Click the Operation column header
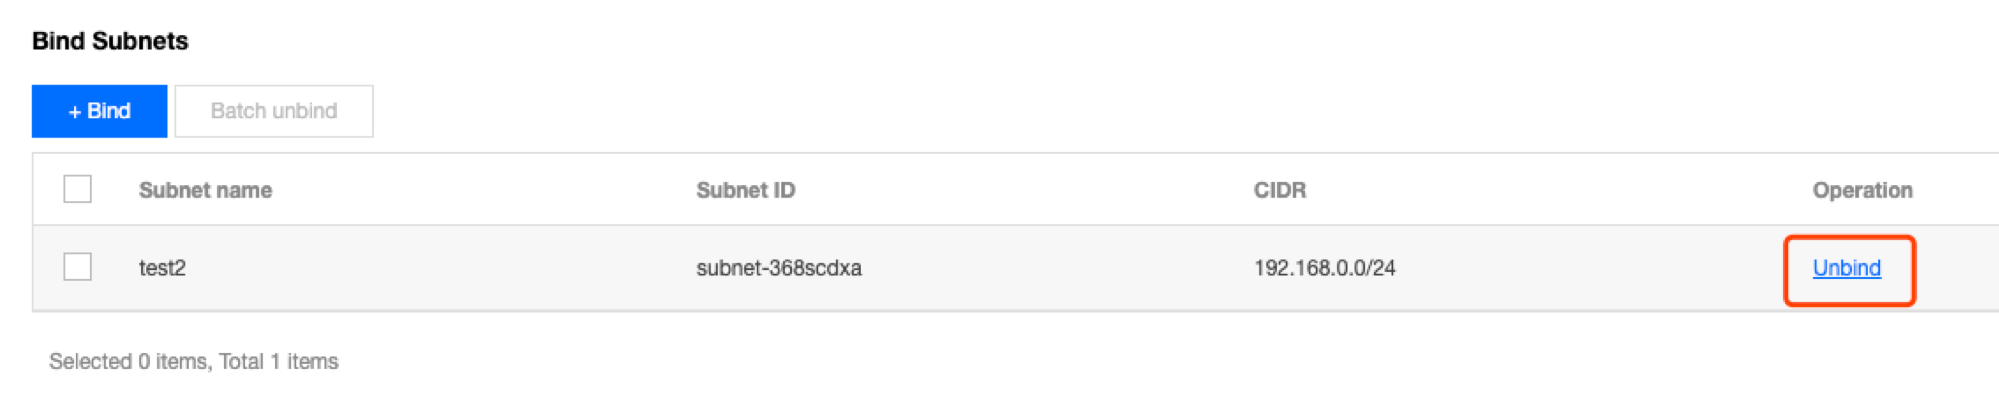The height and width of the screenshot is (414, 1999). tap(1862, 190)
